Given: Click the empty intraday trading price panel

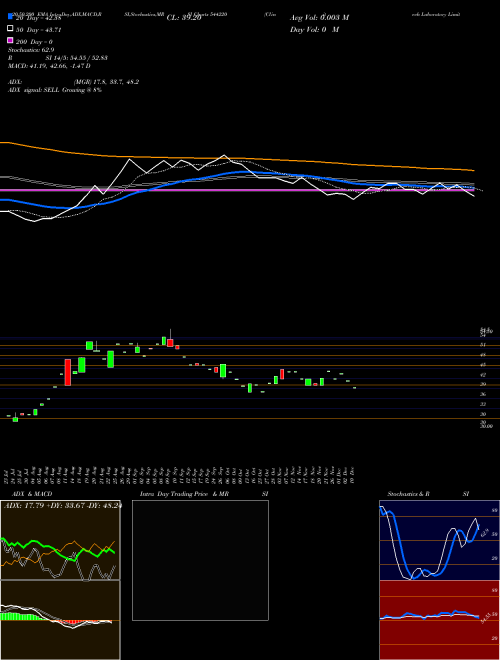Looking at the screenshot, I should [200, 560].
